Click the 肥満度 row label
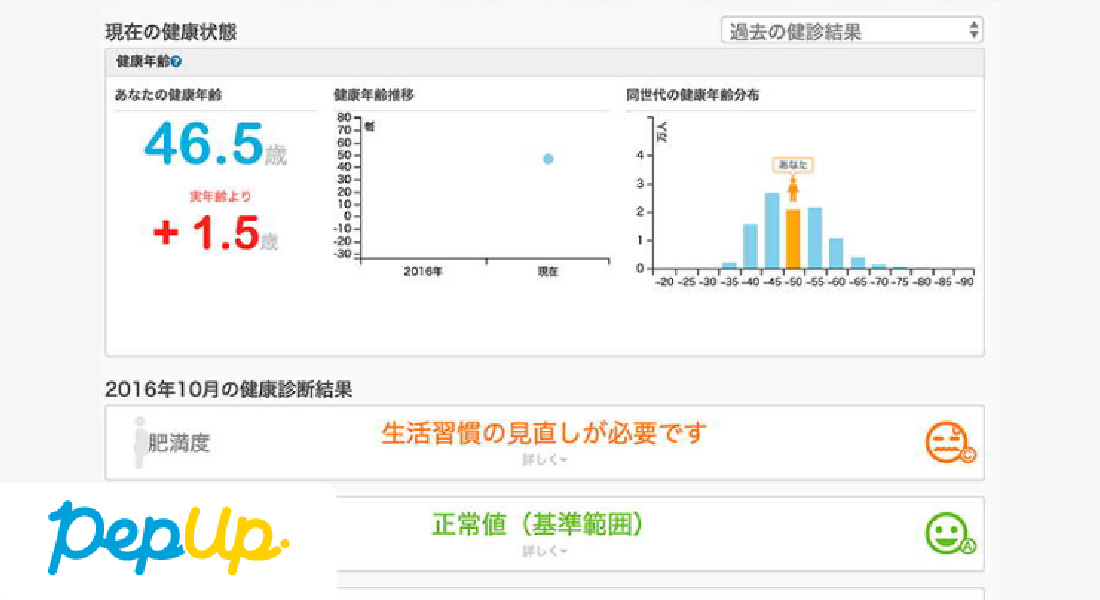1100x600 pixels. pos(179,444)
